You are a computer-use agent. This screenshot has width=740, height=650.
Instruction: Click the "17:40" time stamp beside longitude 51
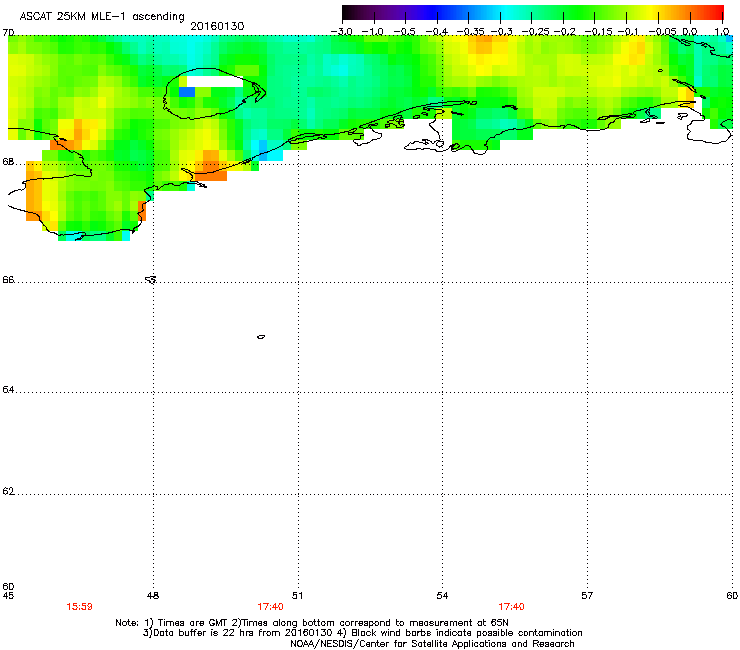coord(270,607)
